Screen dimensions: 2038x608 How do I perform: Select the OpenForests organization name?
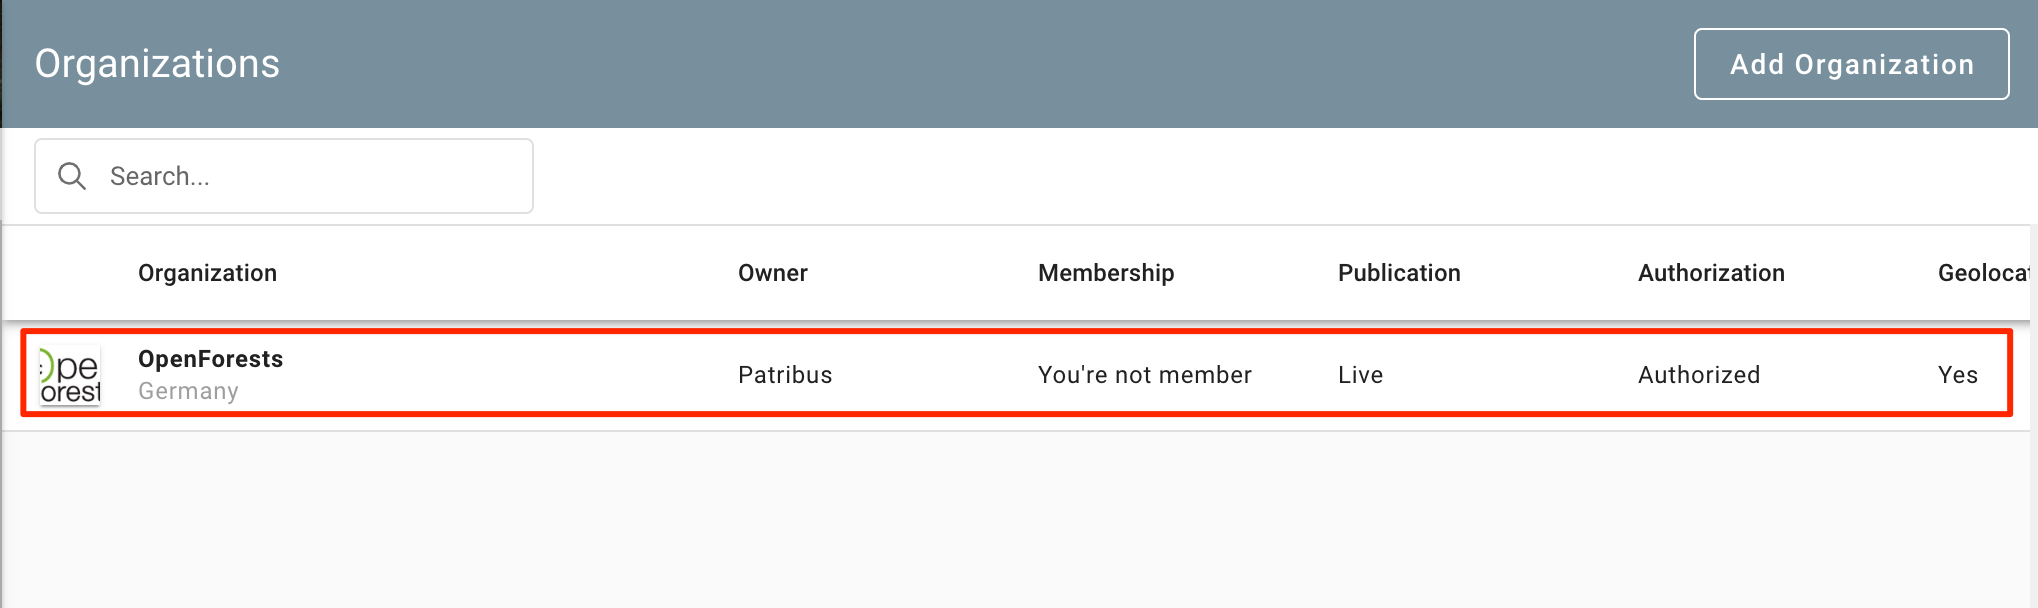(x=210, y=359)
